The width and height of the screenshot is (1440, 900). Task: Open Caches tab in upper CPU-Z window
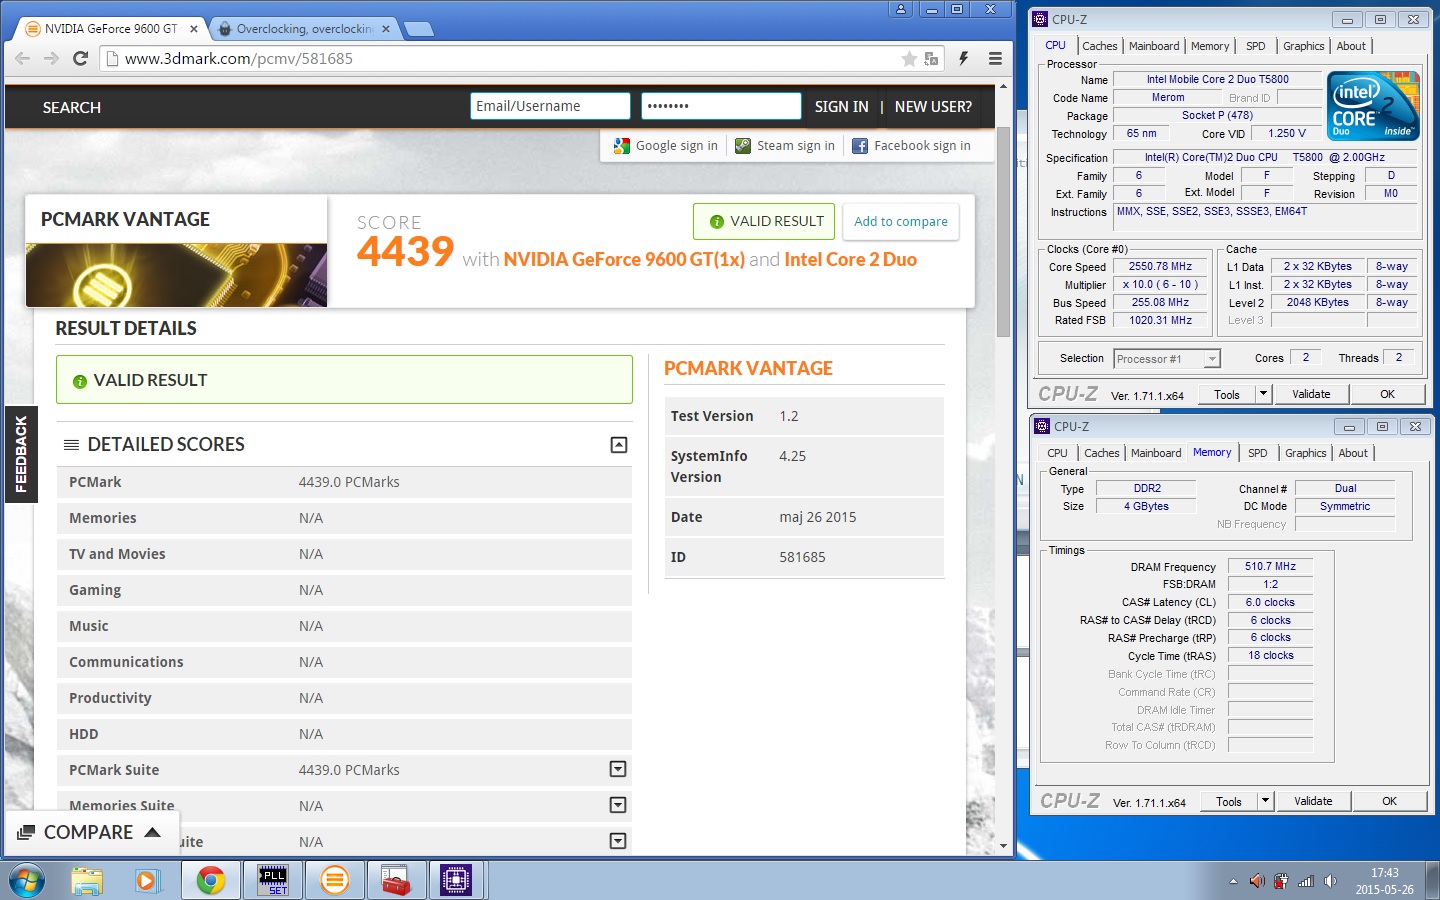pyautogui.click(x=1099, y=46)
